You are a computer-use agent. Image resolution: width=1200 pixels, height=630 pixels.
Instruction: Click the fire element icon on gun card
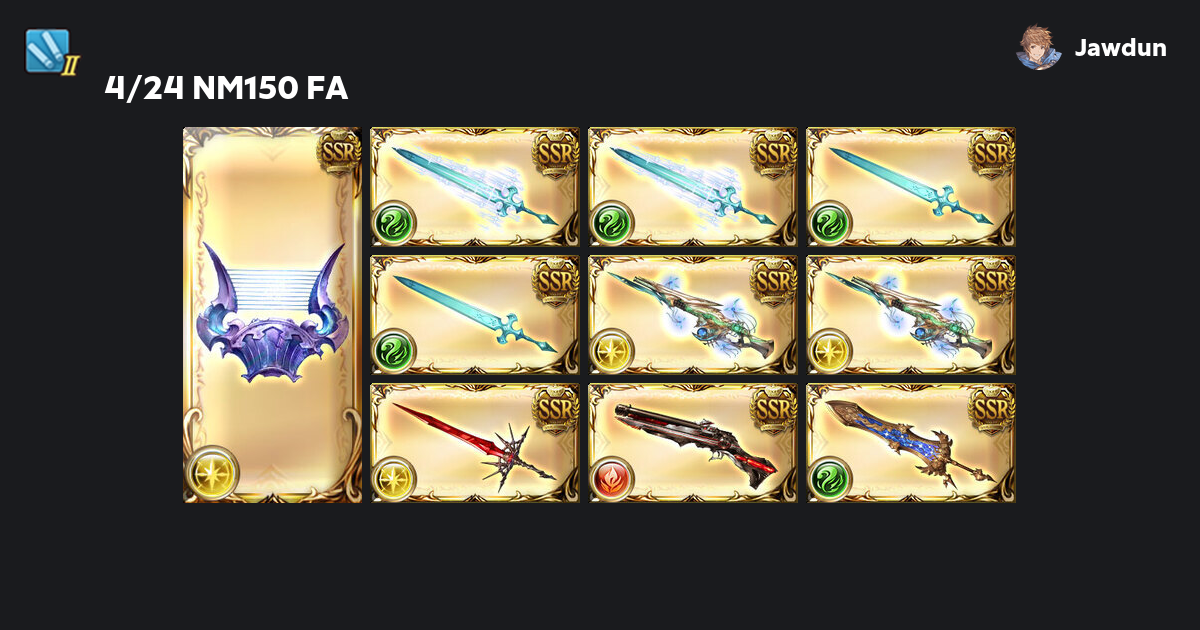click(x=612, y=479)
